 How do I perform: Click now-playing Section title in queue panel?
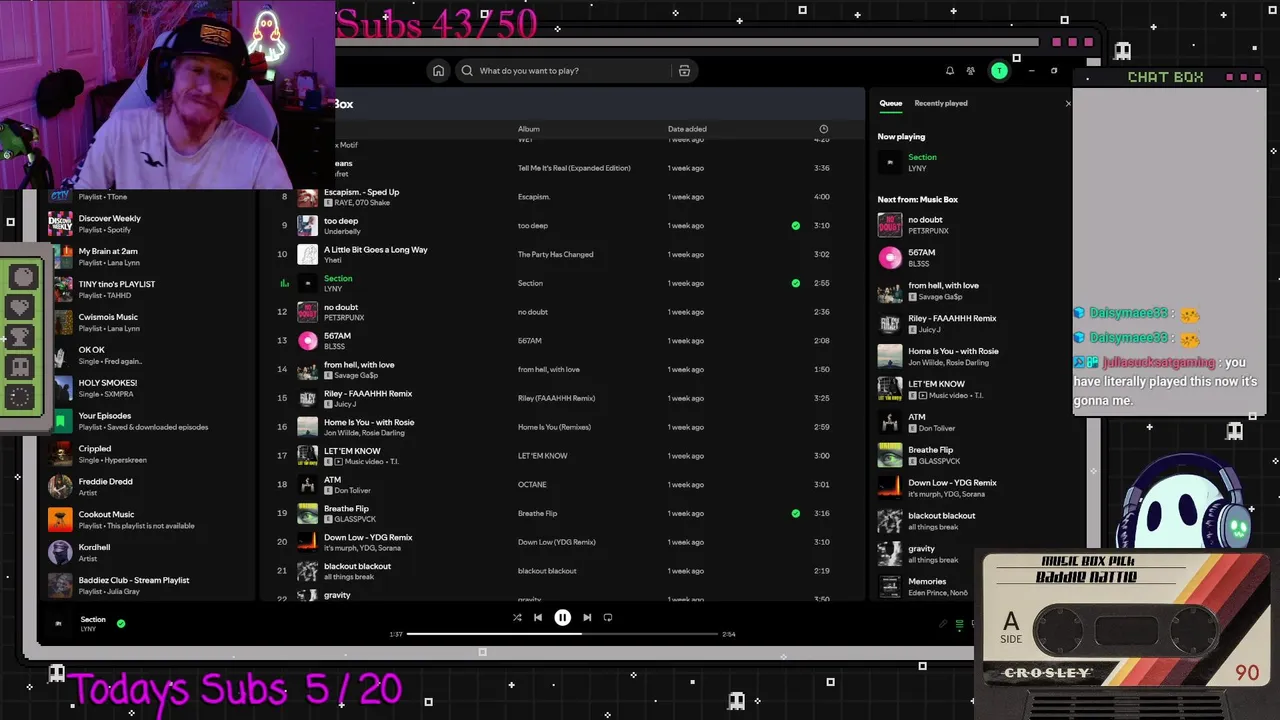(922, 157)
